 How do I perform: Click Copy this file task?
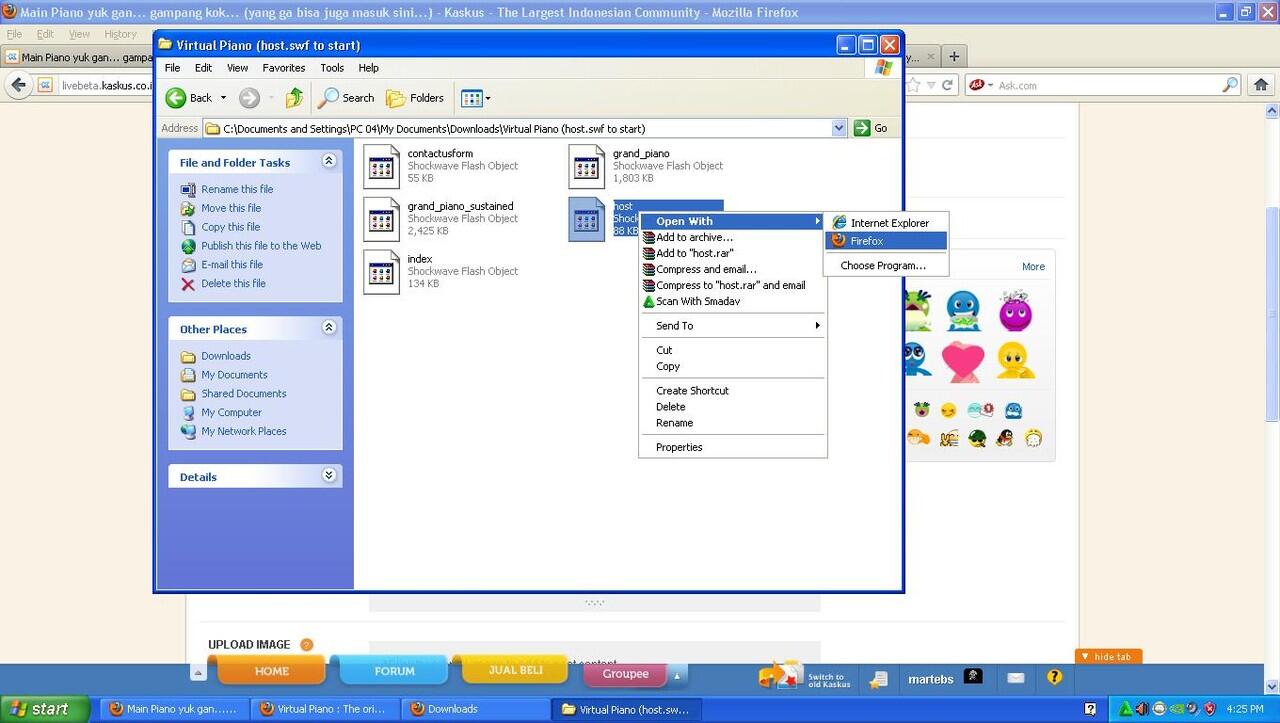[230, 227]
